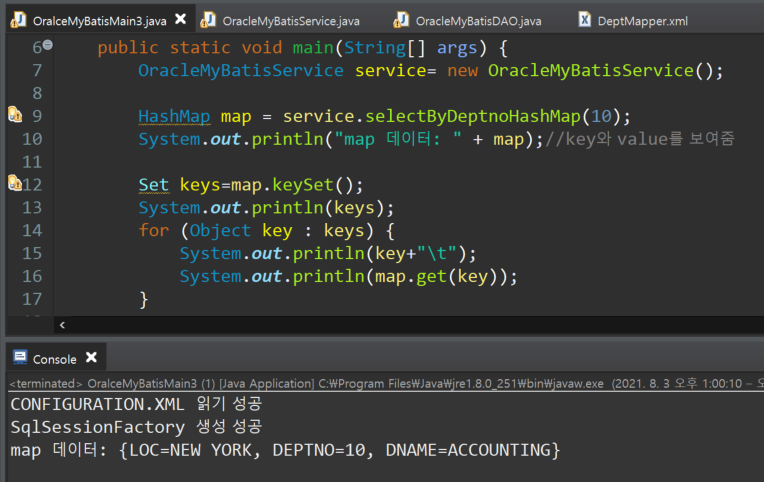Viewport: 764px width, 482px height.
Task: Click line number 10 in the gutter
Action: coord(32,139)
